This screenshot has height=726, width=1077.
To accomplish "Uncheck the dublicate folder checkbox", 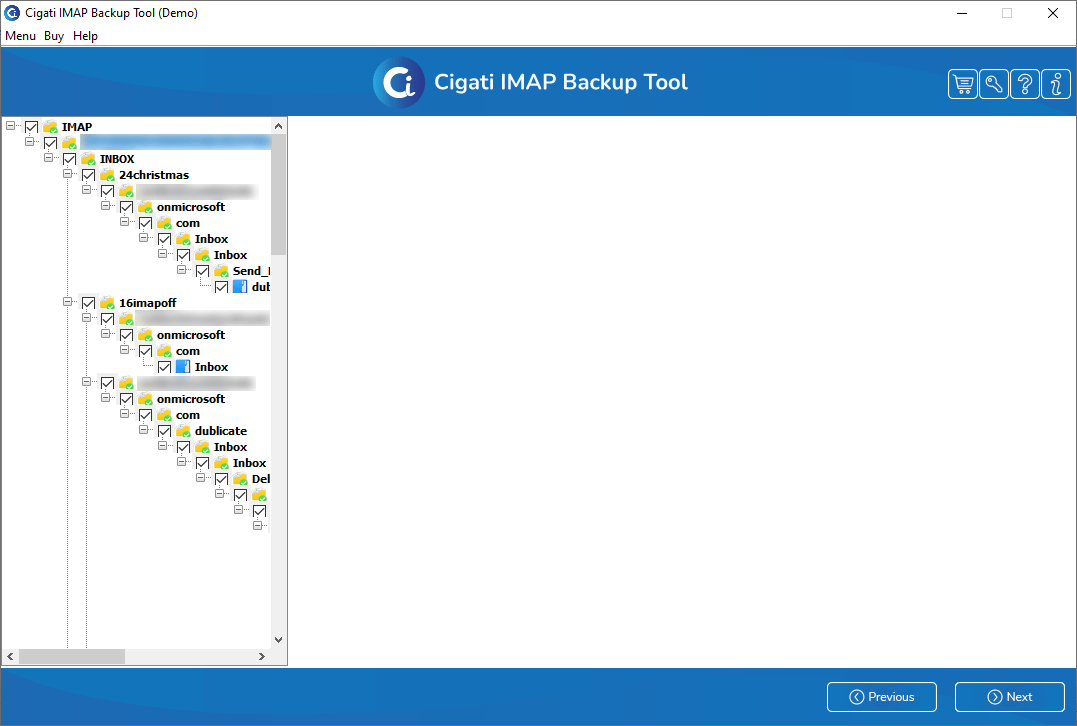I will pyautogui.click(x=164, y=431).
